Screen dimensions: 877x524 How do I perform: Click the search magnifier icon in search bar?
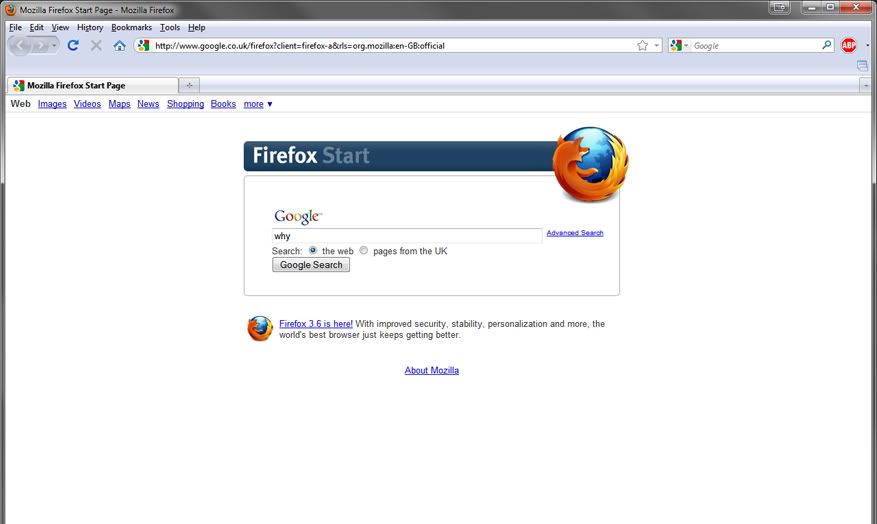(x=827, y=45)
